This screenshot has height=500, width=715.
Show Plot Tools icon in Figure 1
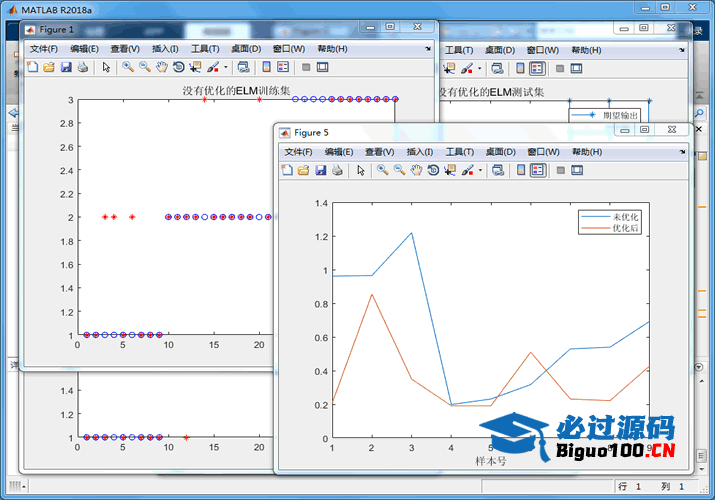point(322,67)
